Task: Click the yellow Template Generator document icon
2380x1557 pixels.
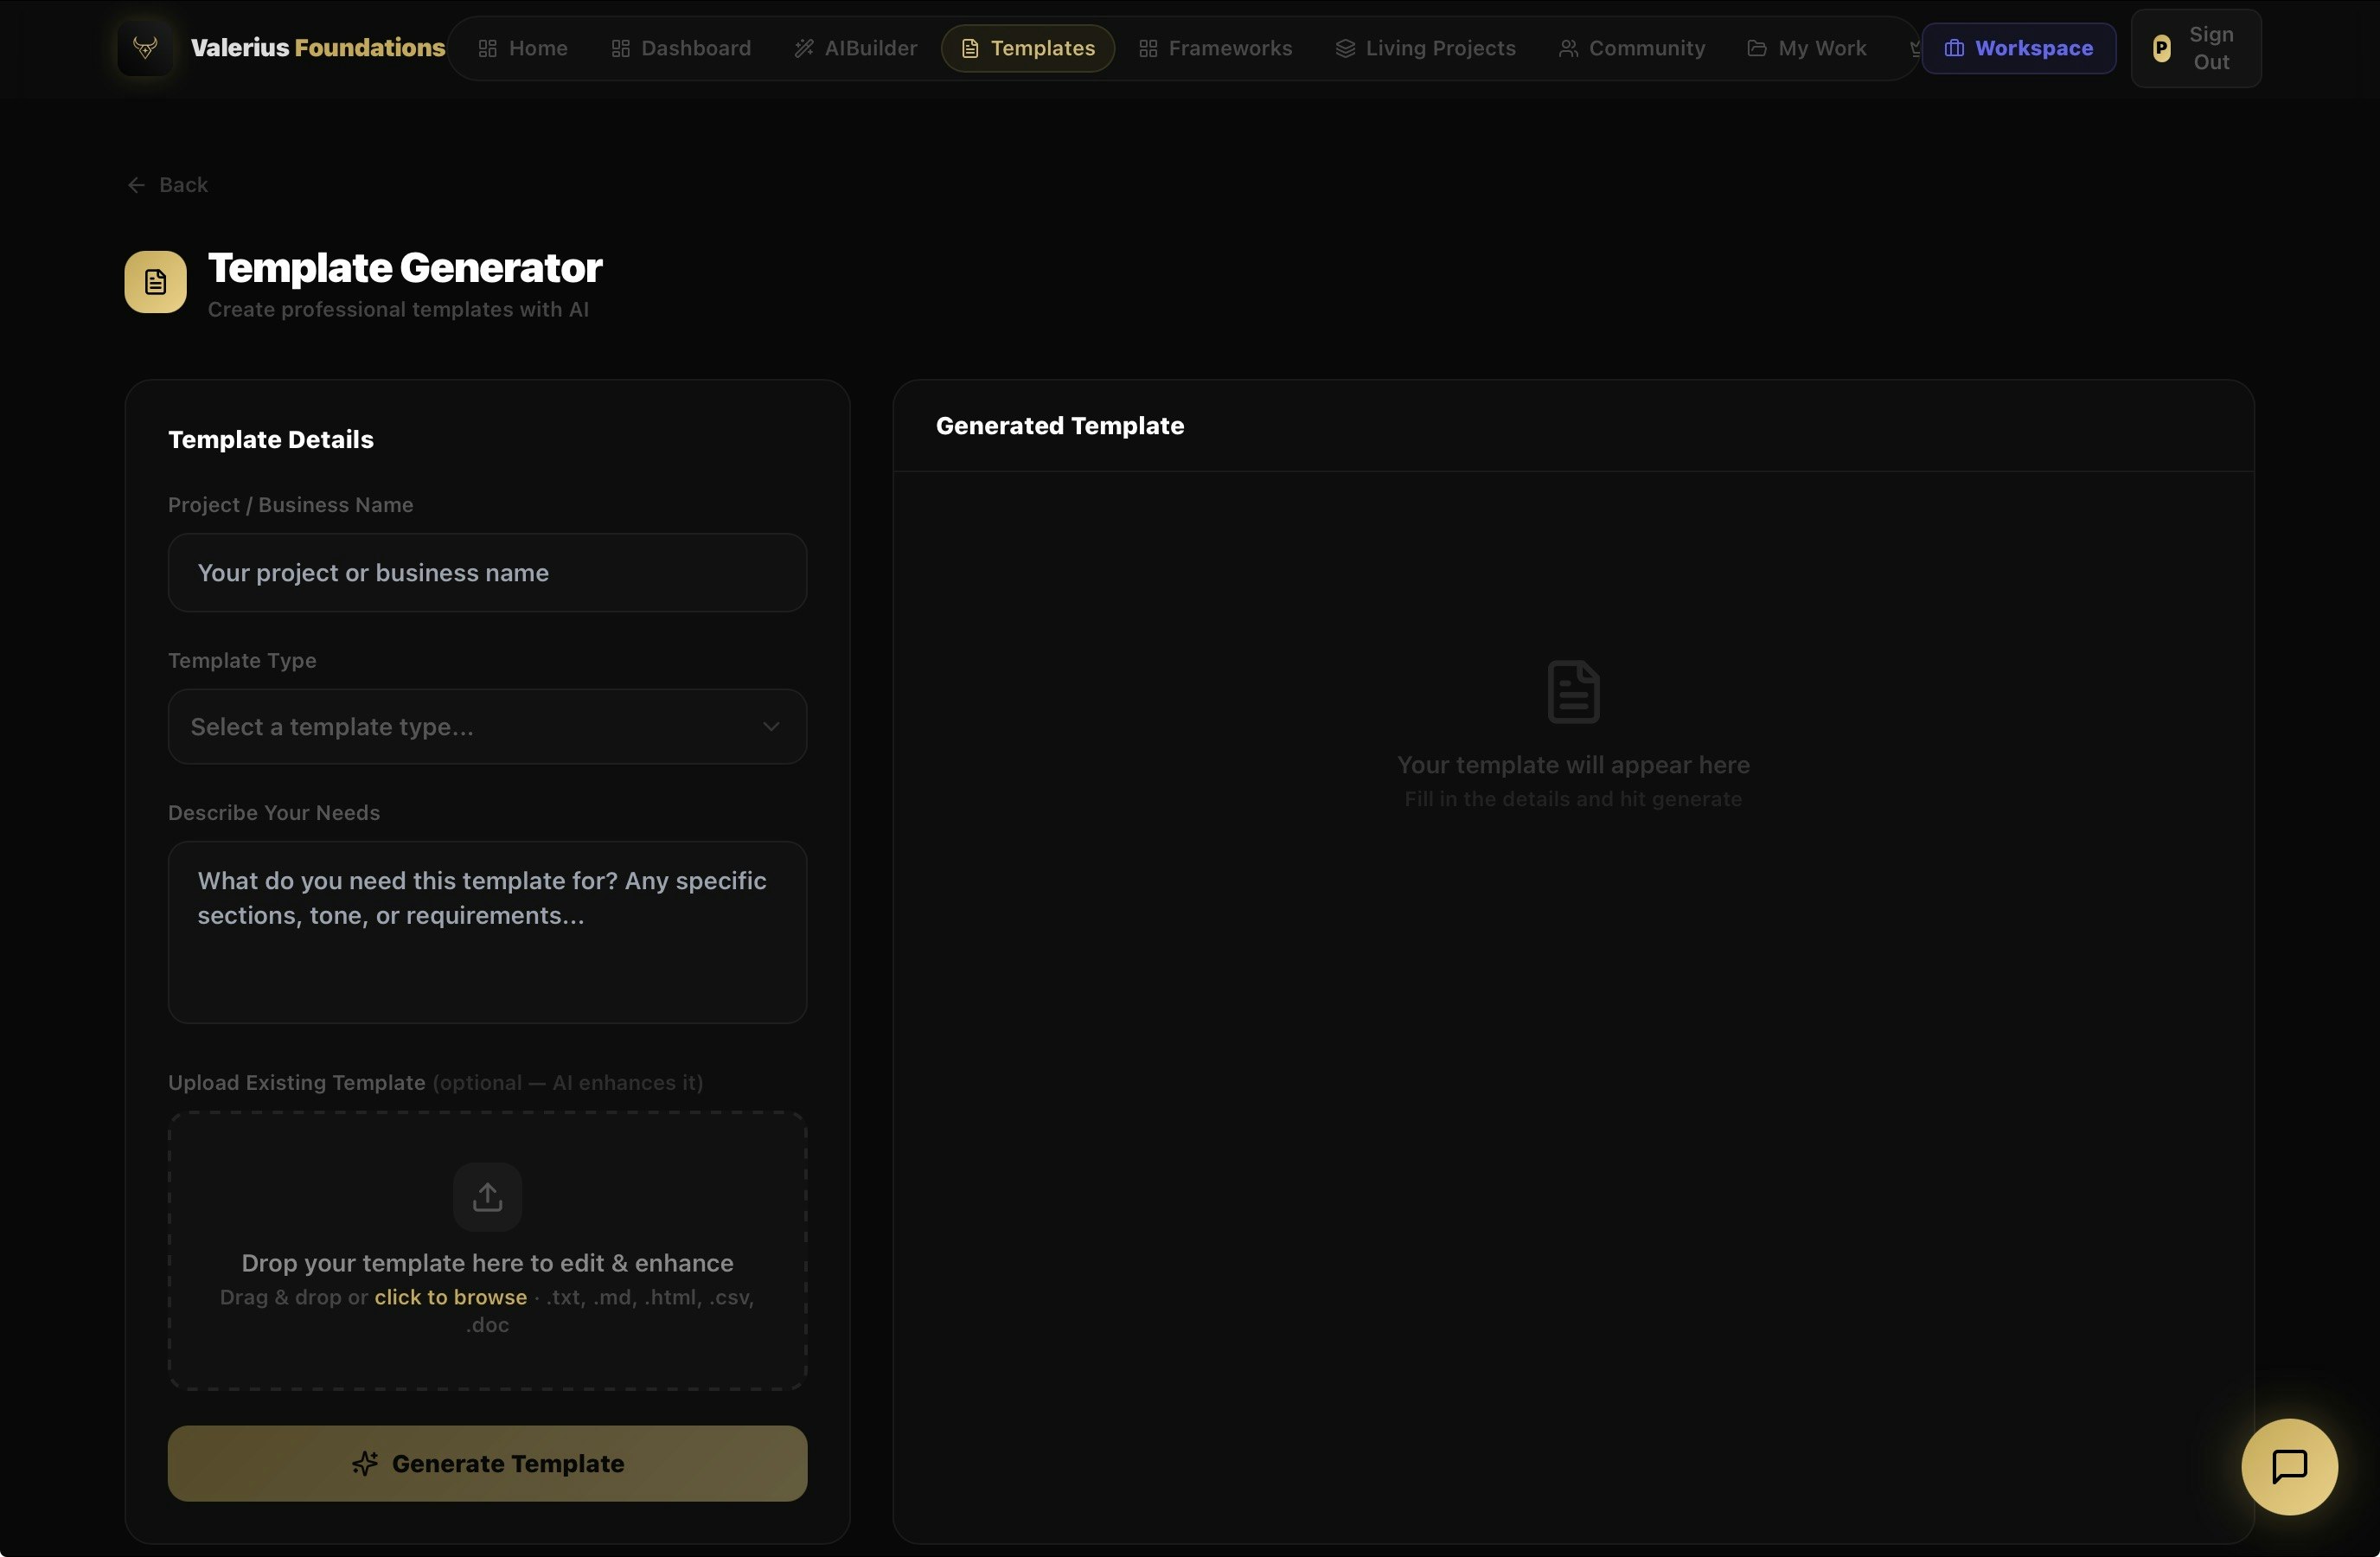Action: 155,282
